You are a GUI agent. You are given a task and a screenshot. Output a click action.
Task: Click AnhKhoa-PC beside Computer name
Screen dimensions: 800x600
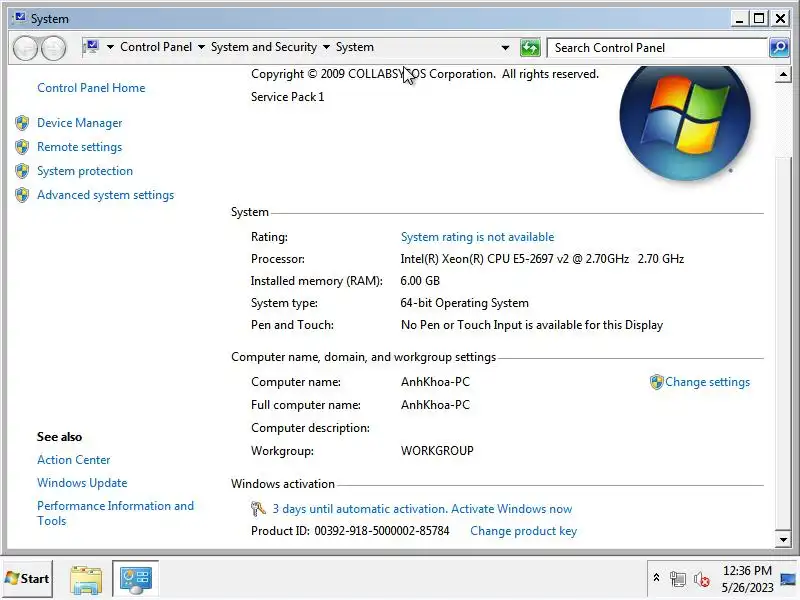point(435,382)
